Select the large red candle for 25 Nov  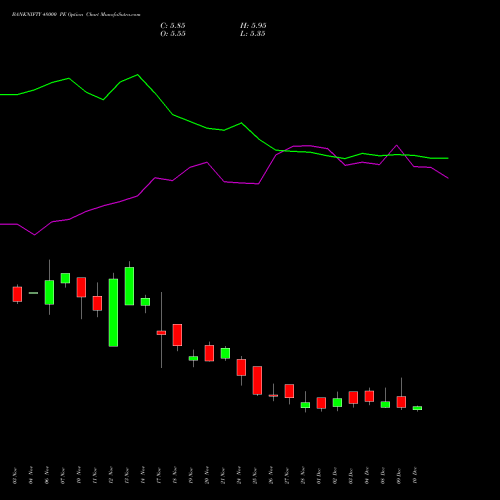257,380
